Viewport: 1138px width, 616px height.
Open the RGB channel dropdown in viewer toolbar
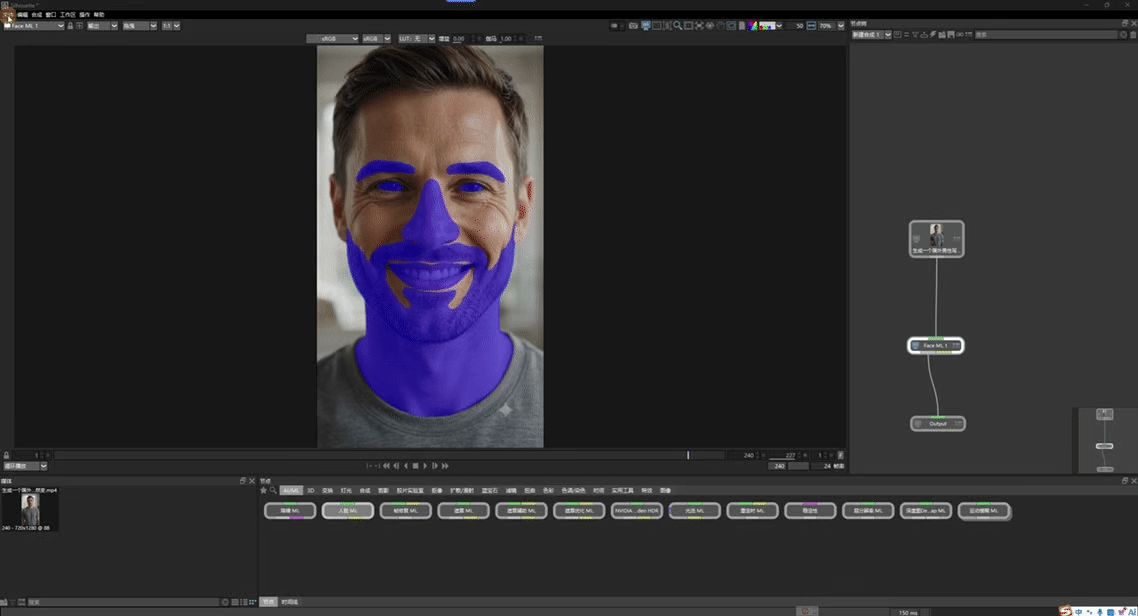(772, 26)
